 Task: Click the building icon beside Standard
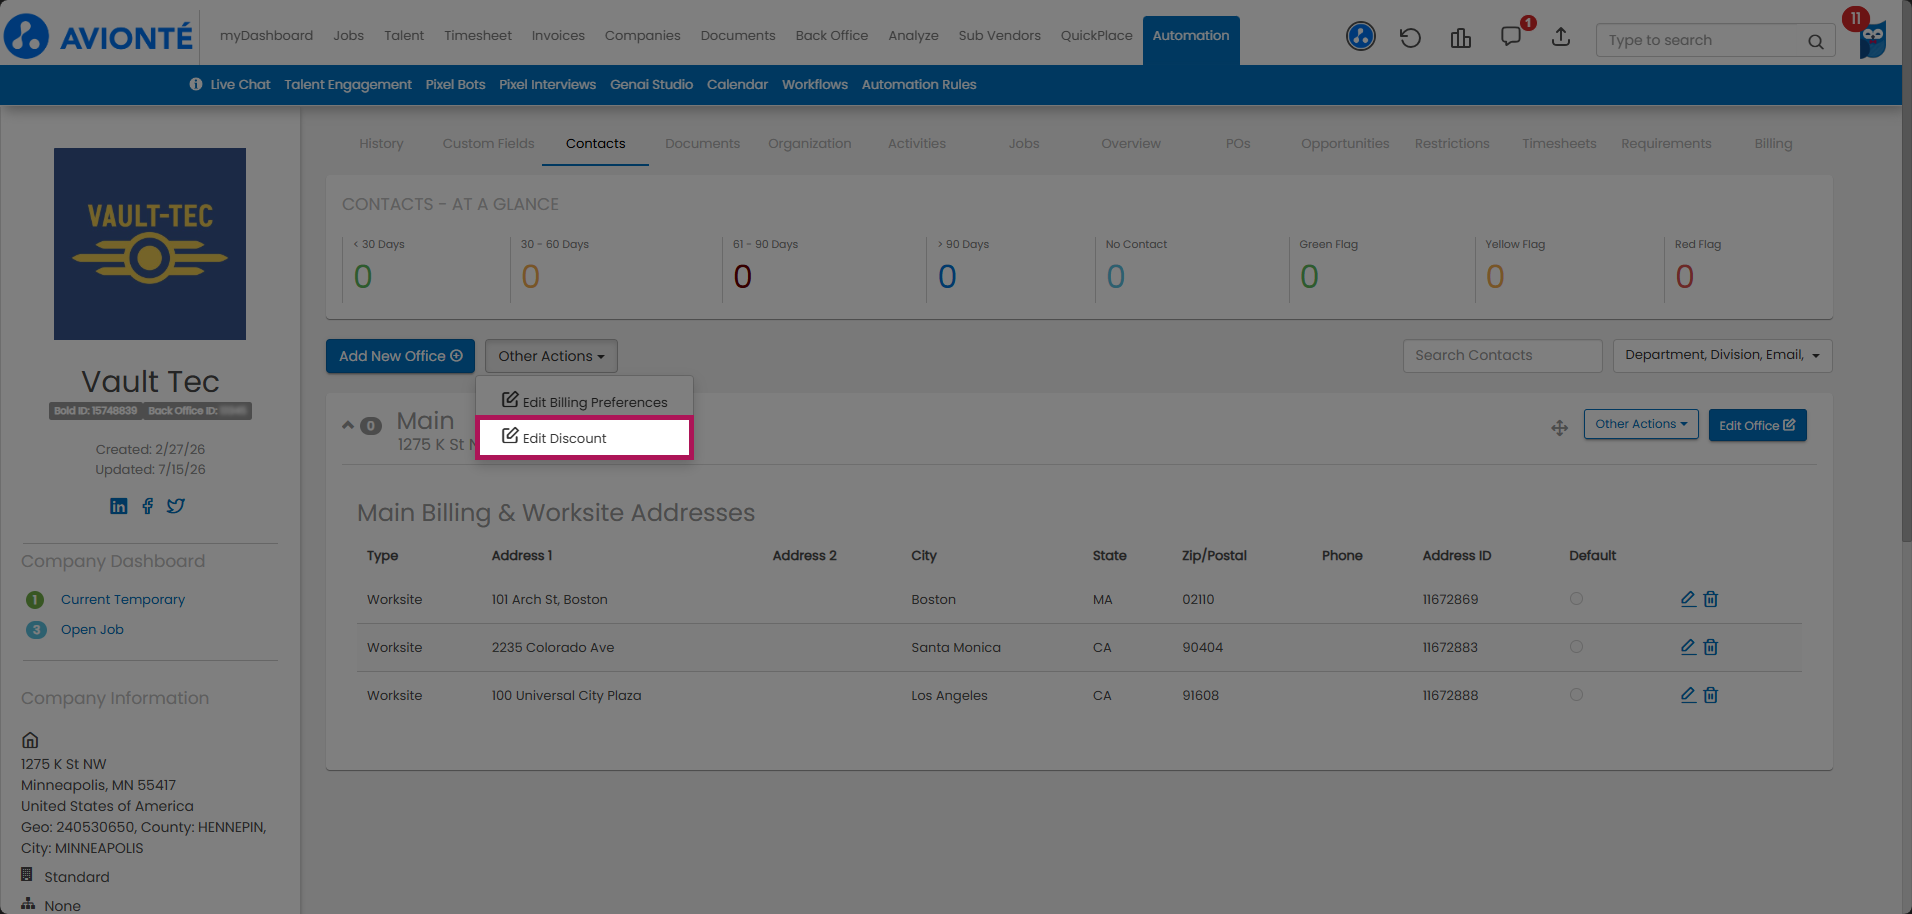(27, 875)
